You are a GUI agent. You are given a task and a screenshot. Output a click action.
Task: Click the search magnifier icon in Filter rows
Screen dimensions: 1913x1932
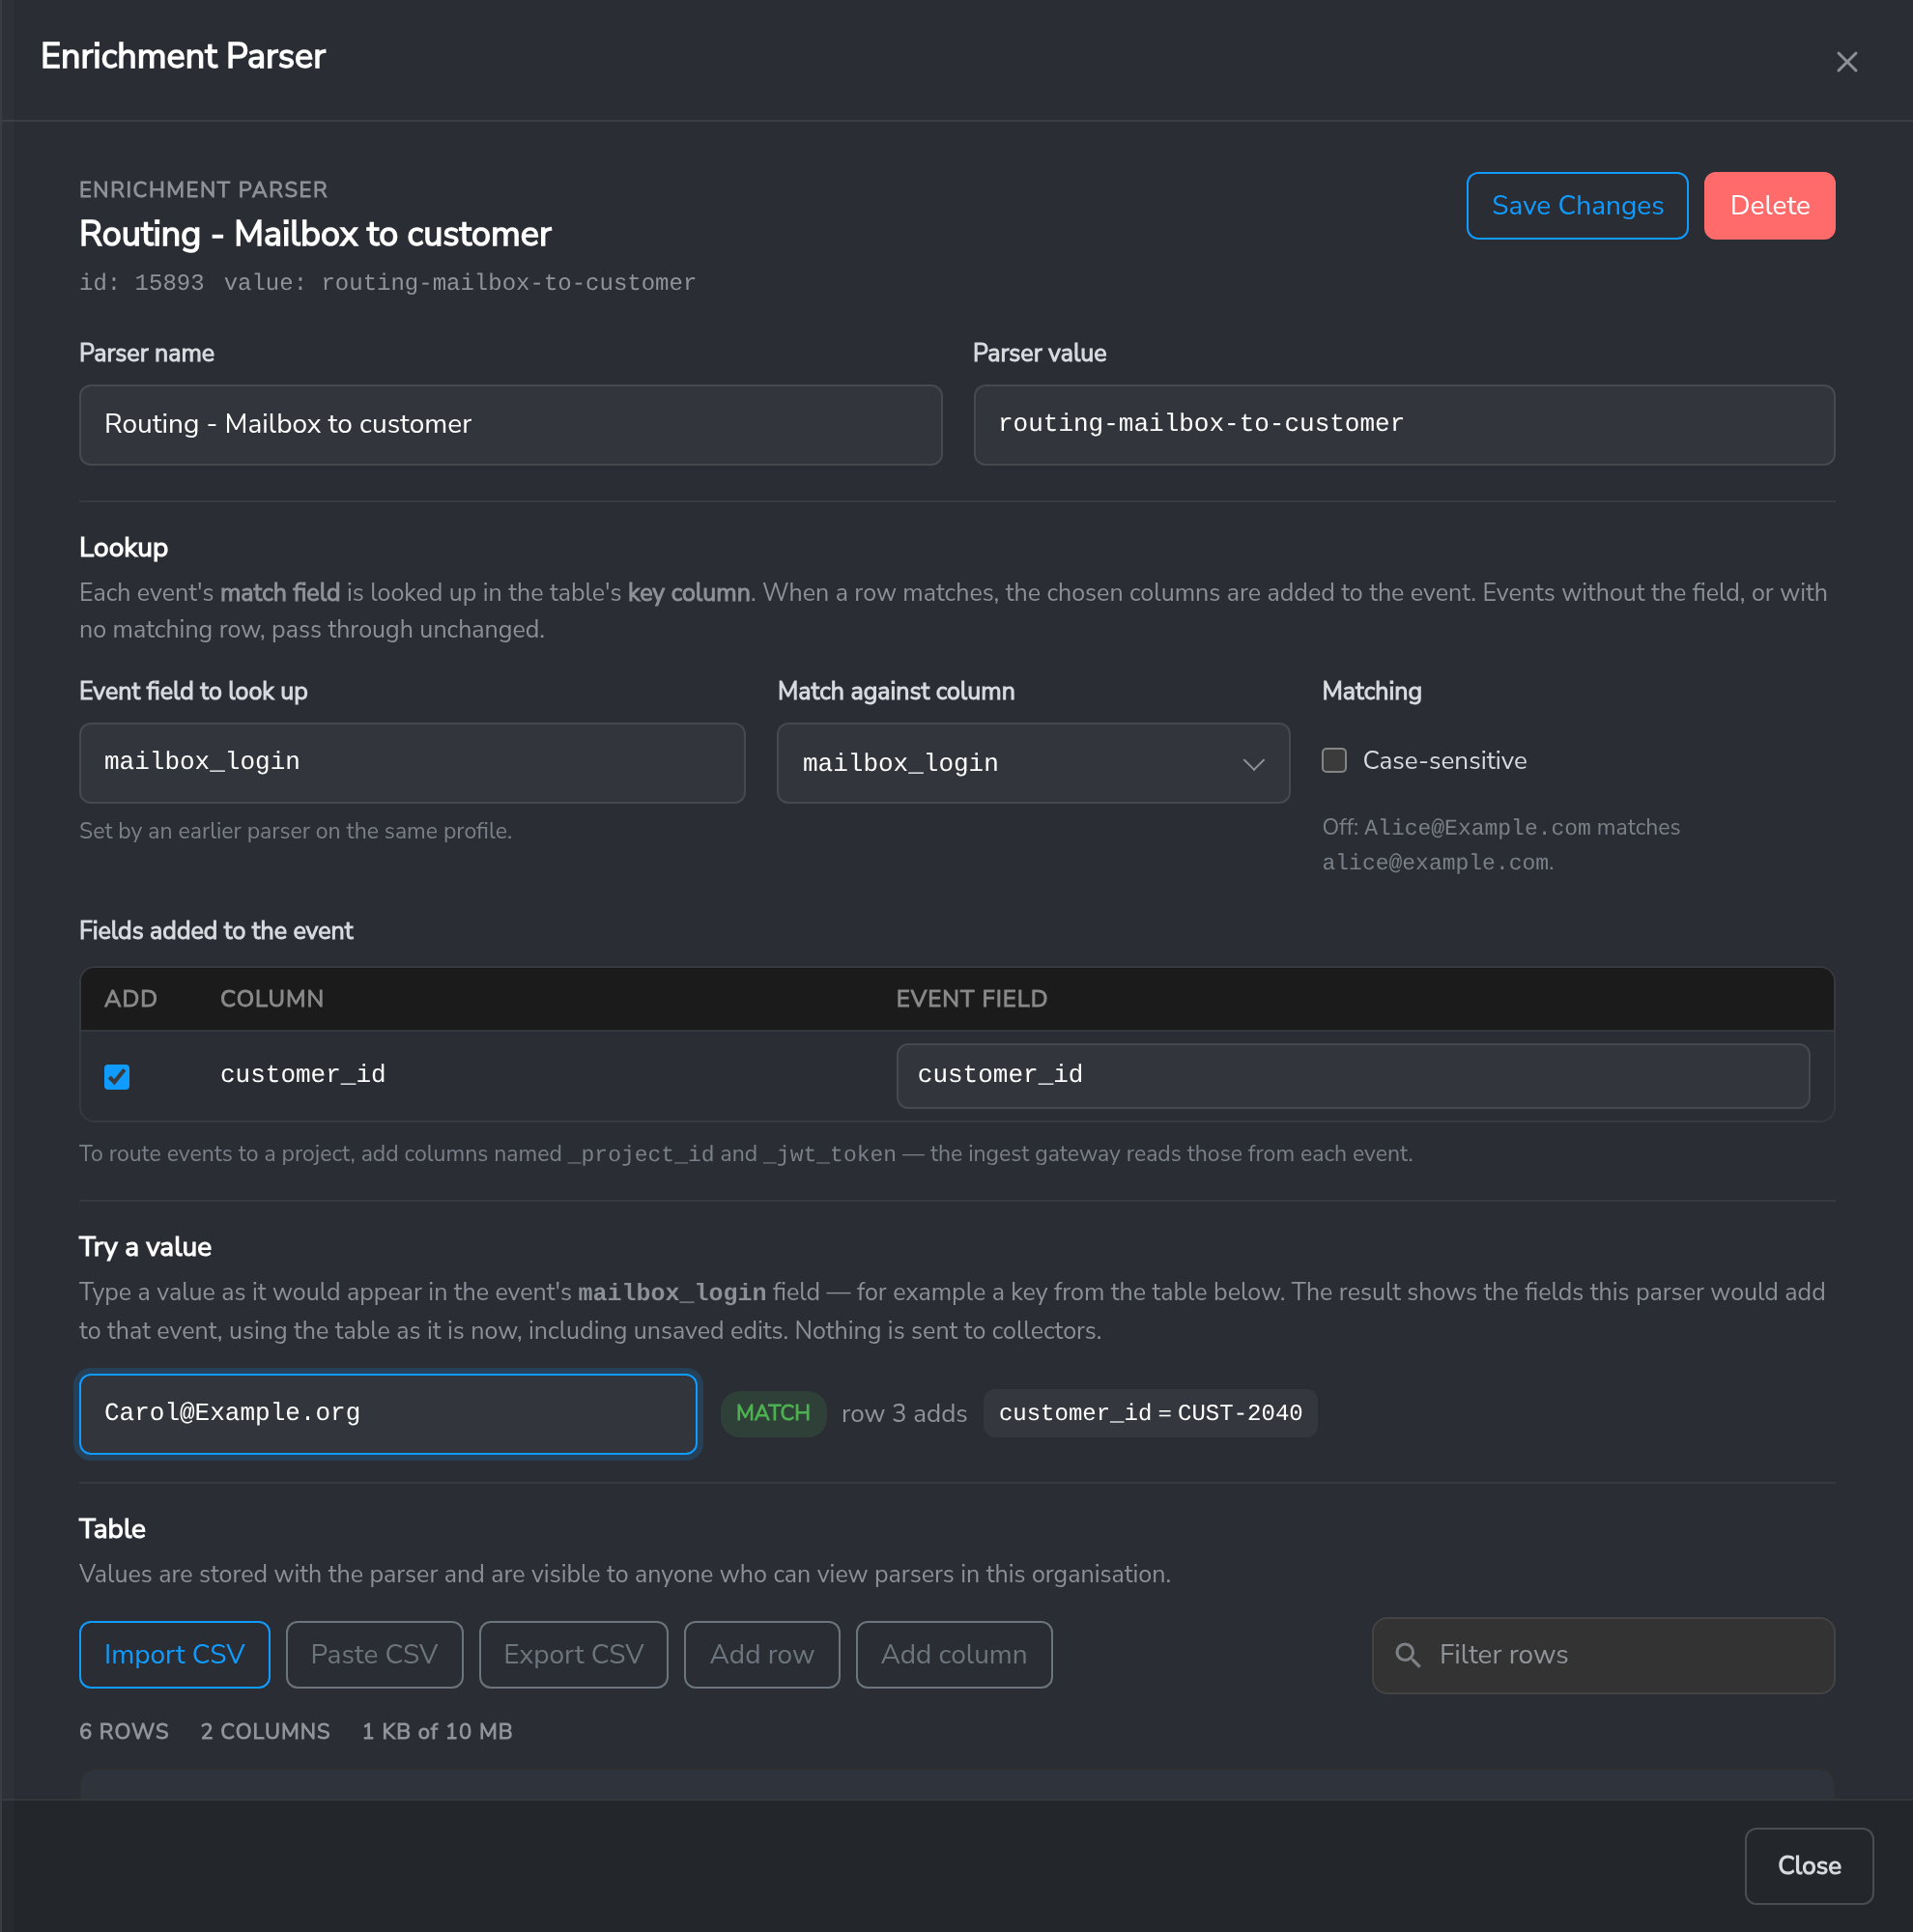pos(1407,1655)
